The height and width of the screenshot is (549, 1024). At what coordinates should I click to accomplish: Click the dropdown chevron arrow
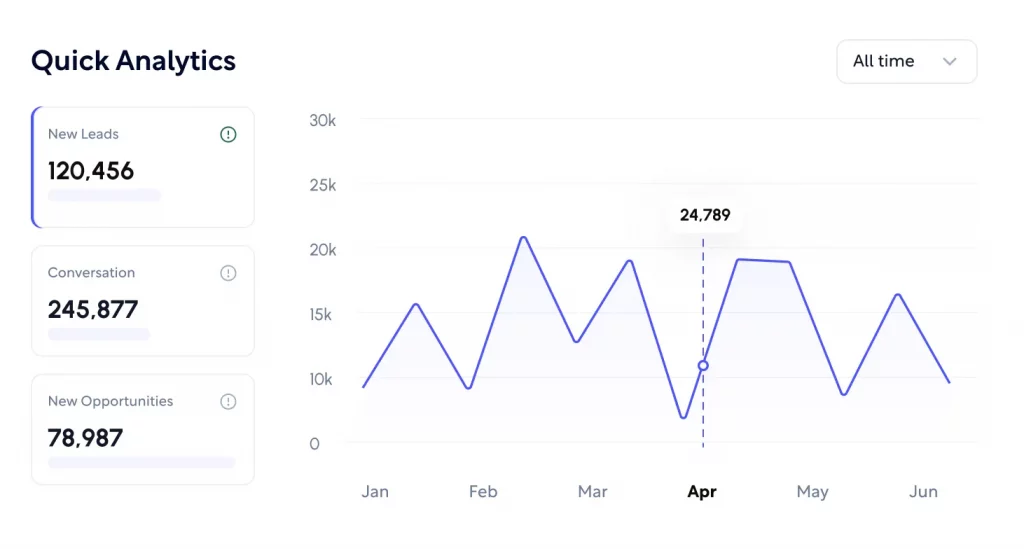pos(950,61)
